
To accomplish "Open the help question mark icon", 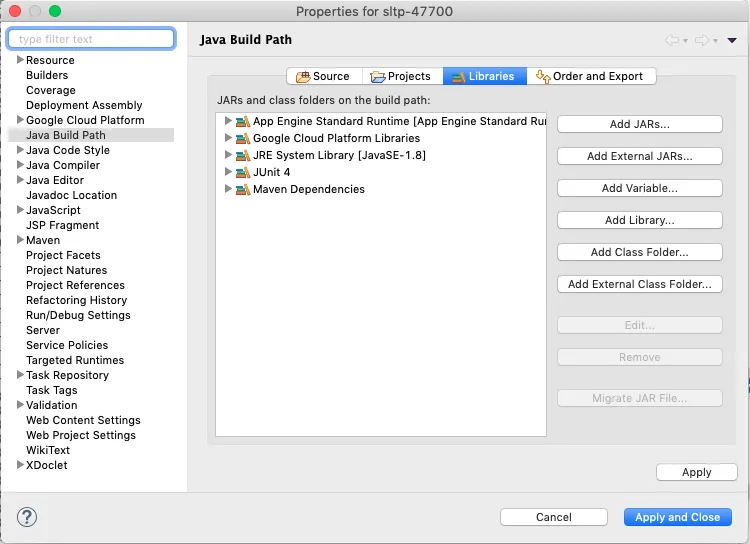I will (x=27, y=516).
